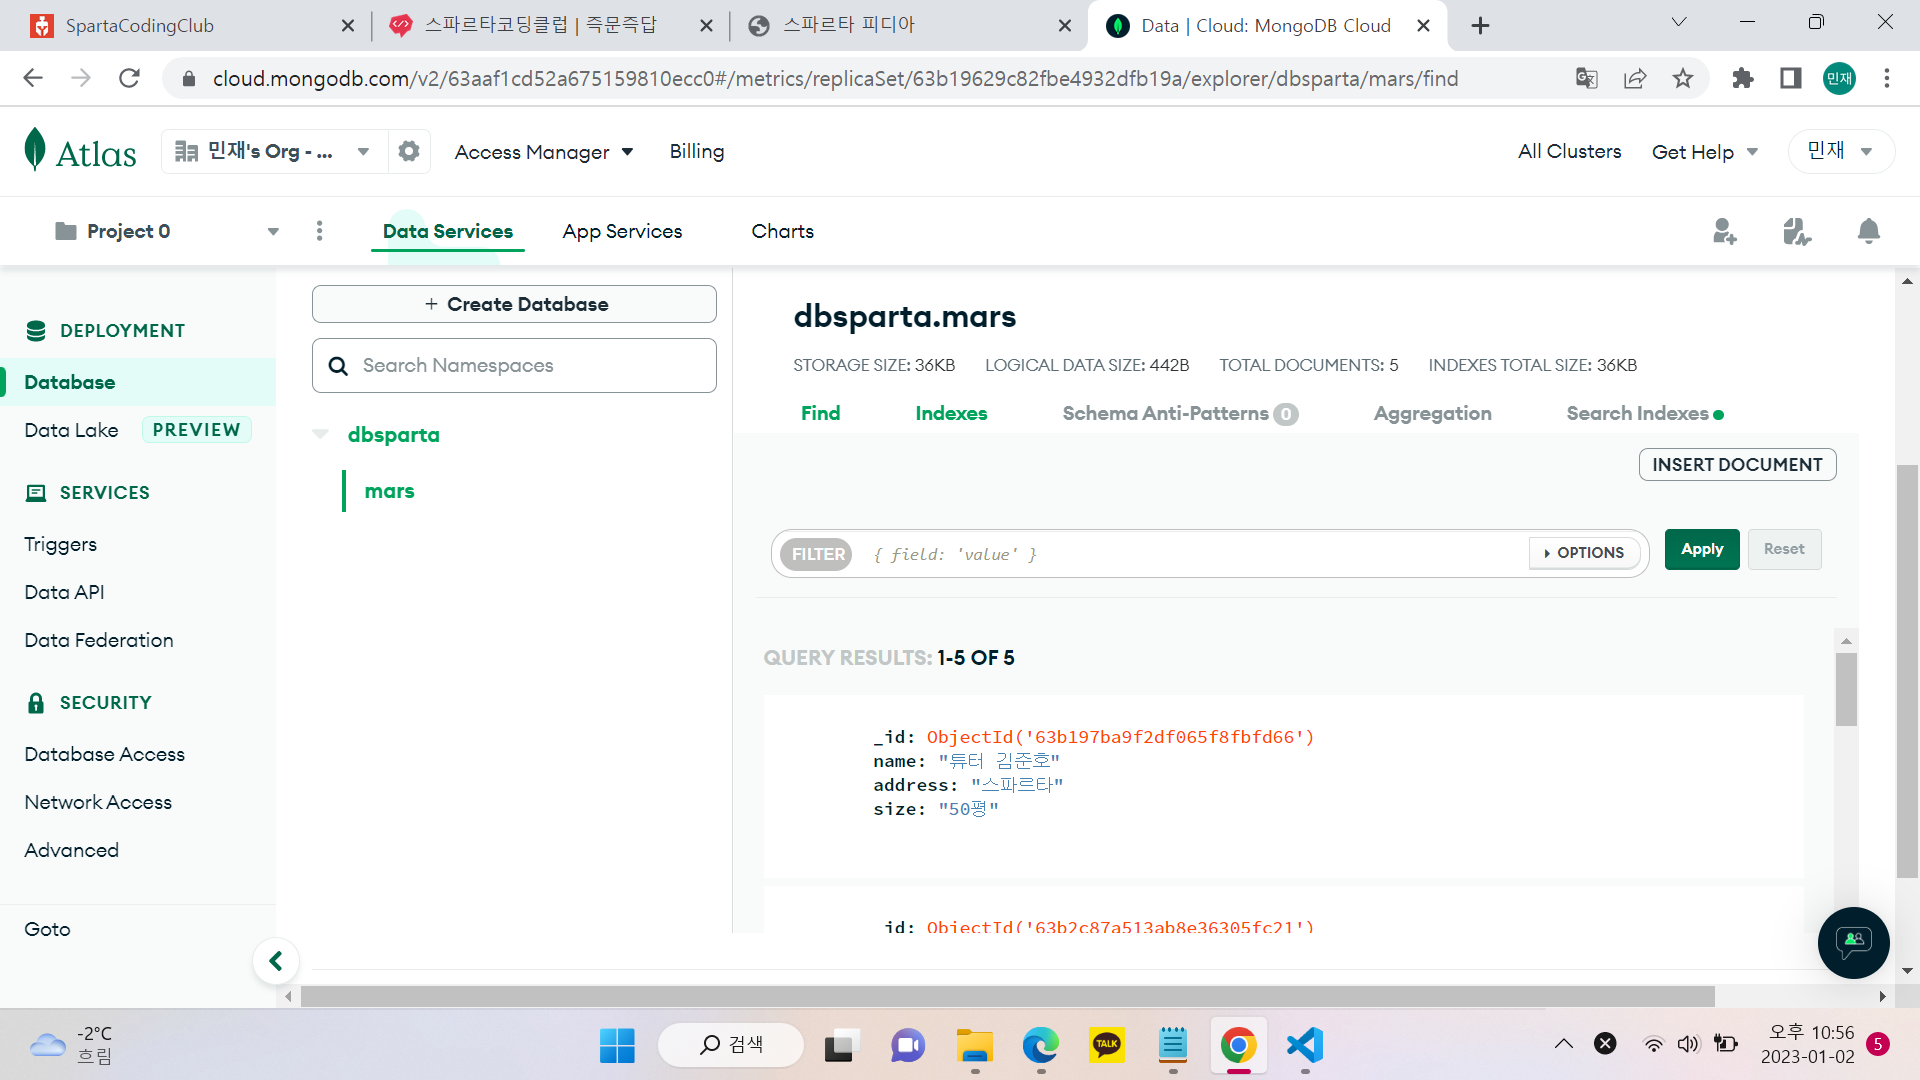Open Data Federation in sidebar

coord(99,640)
